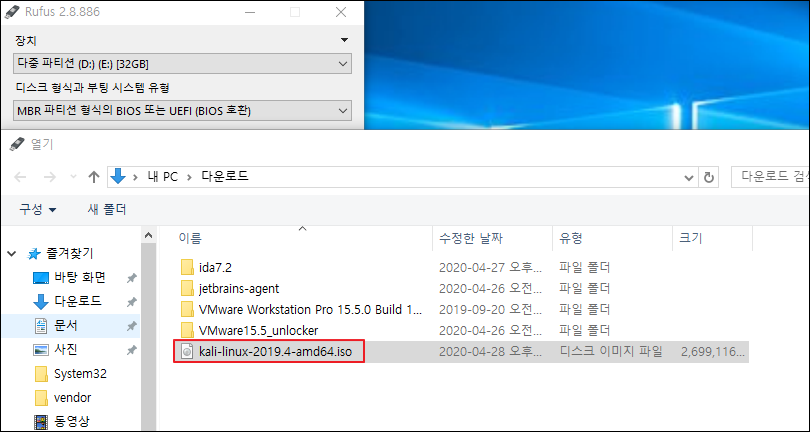Screen dimensions: 810x432
Task: Click 바탕 화면 desktop icon in sidebar
Action: tap(40, 278)
